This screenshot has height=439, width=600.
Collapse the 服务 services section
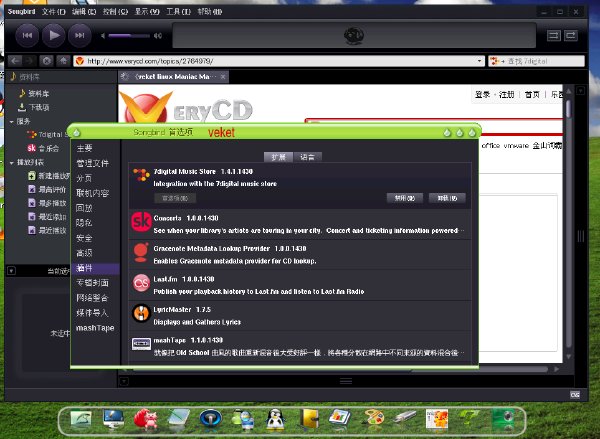coord(11,121)
